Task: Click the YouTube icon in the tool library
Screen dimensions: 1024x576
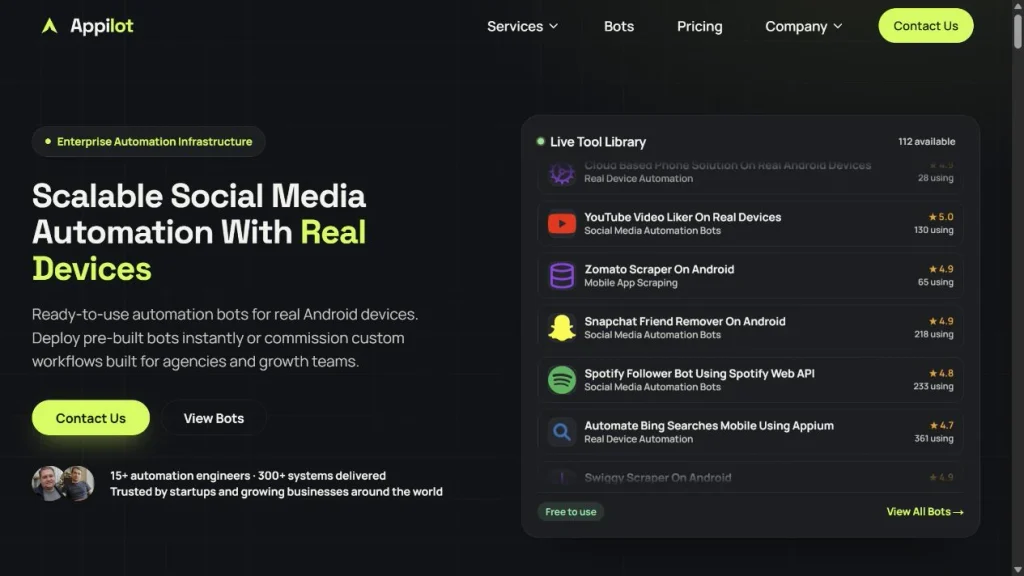Action: 562,223
